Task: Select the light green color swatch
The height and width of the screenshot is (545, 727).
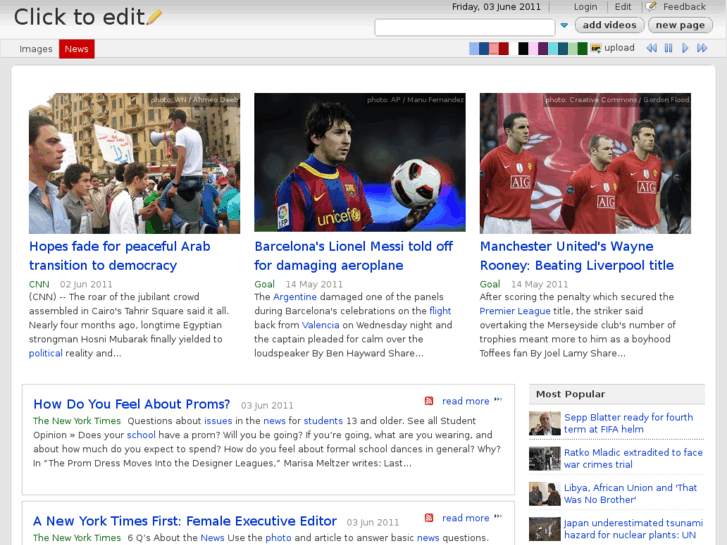Action: pyautogui.click(x=573, y=48)
